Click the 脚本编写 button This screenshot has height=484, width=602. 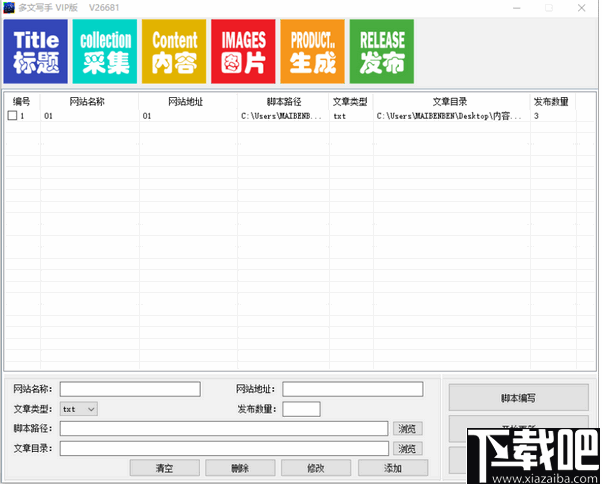[x=519, y=398]
